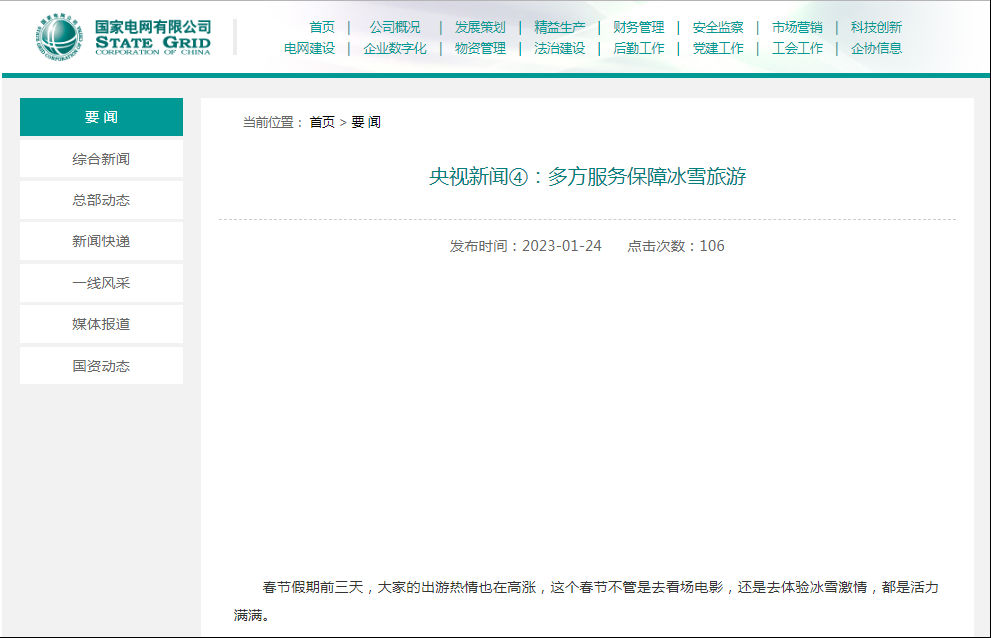Go to 企业数字化 section
This screenshot has width=991, height=638.
[395, 48]
